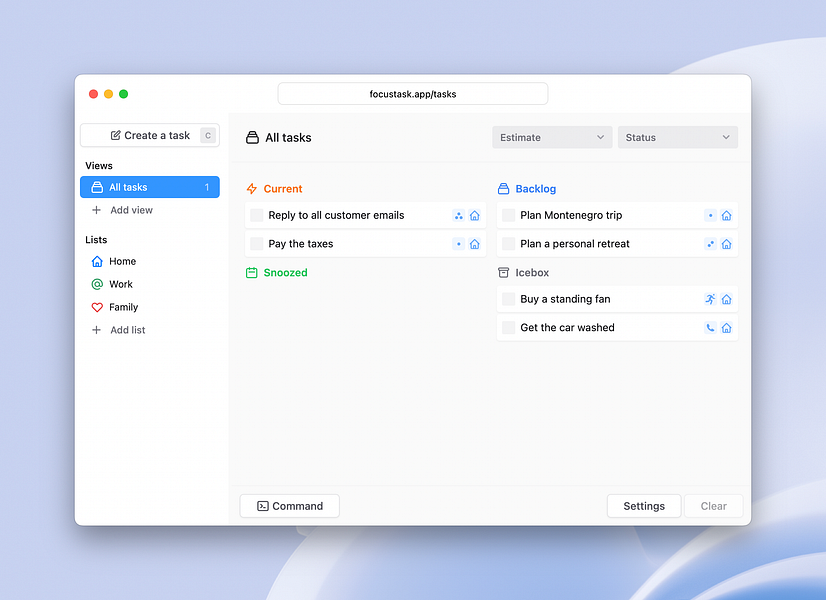Click the Current section heading
Screen dimensions: 826x600
click(283, 189)
